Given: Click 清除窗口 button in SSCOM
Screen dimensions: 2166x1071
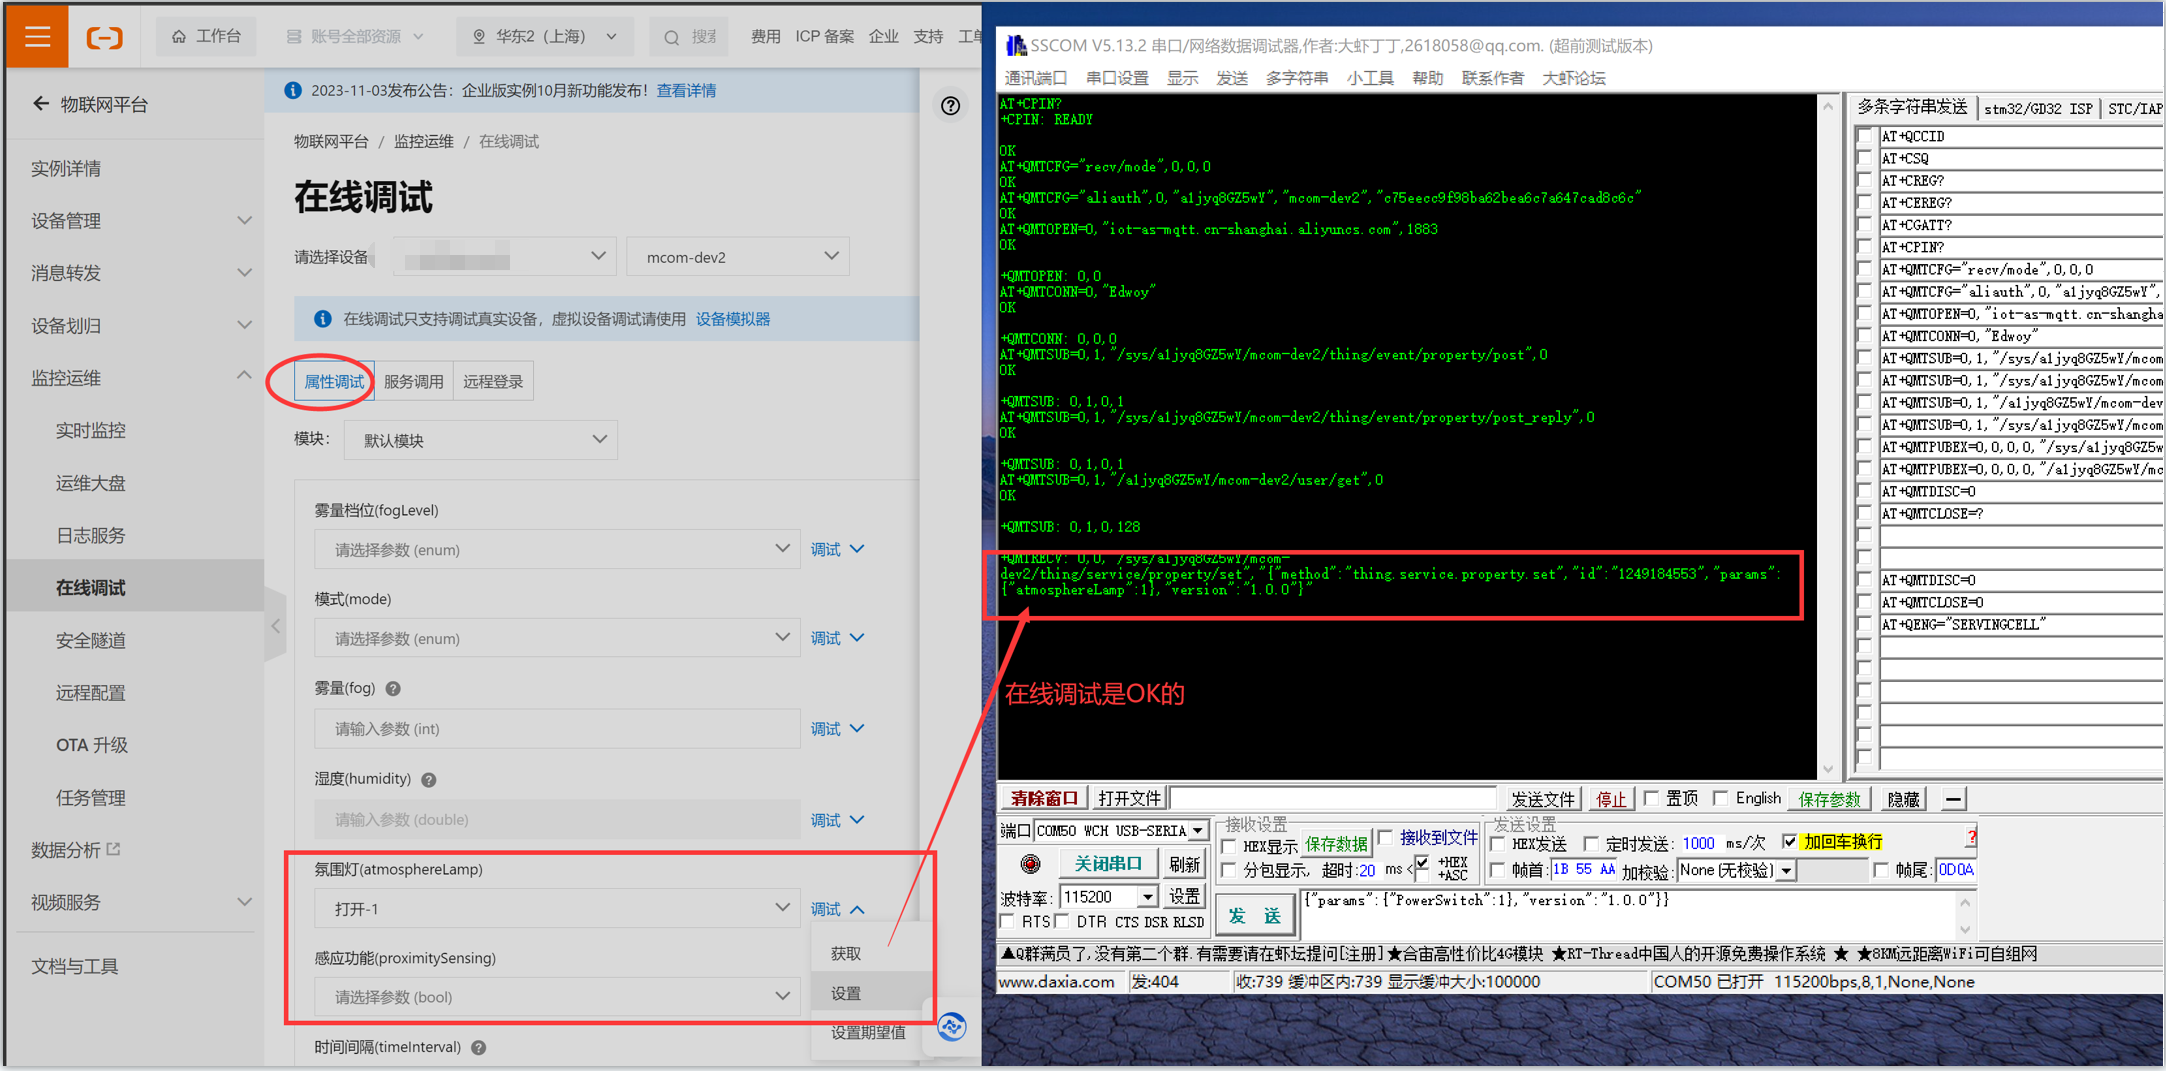Looking at the screenshot, I should pos(1044,798).
